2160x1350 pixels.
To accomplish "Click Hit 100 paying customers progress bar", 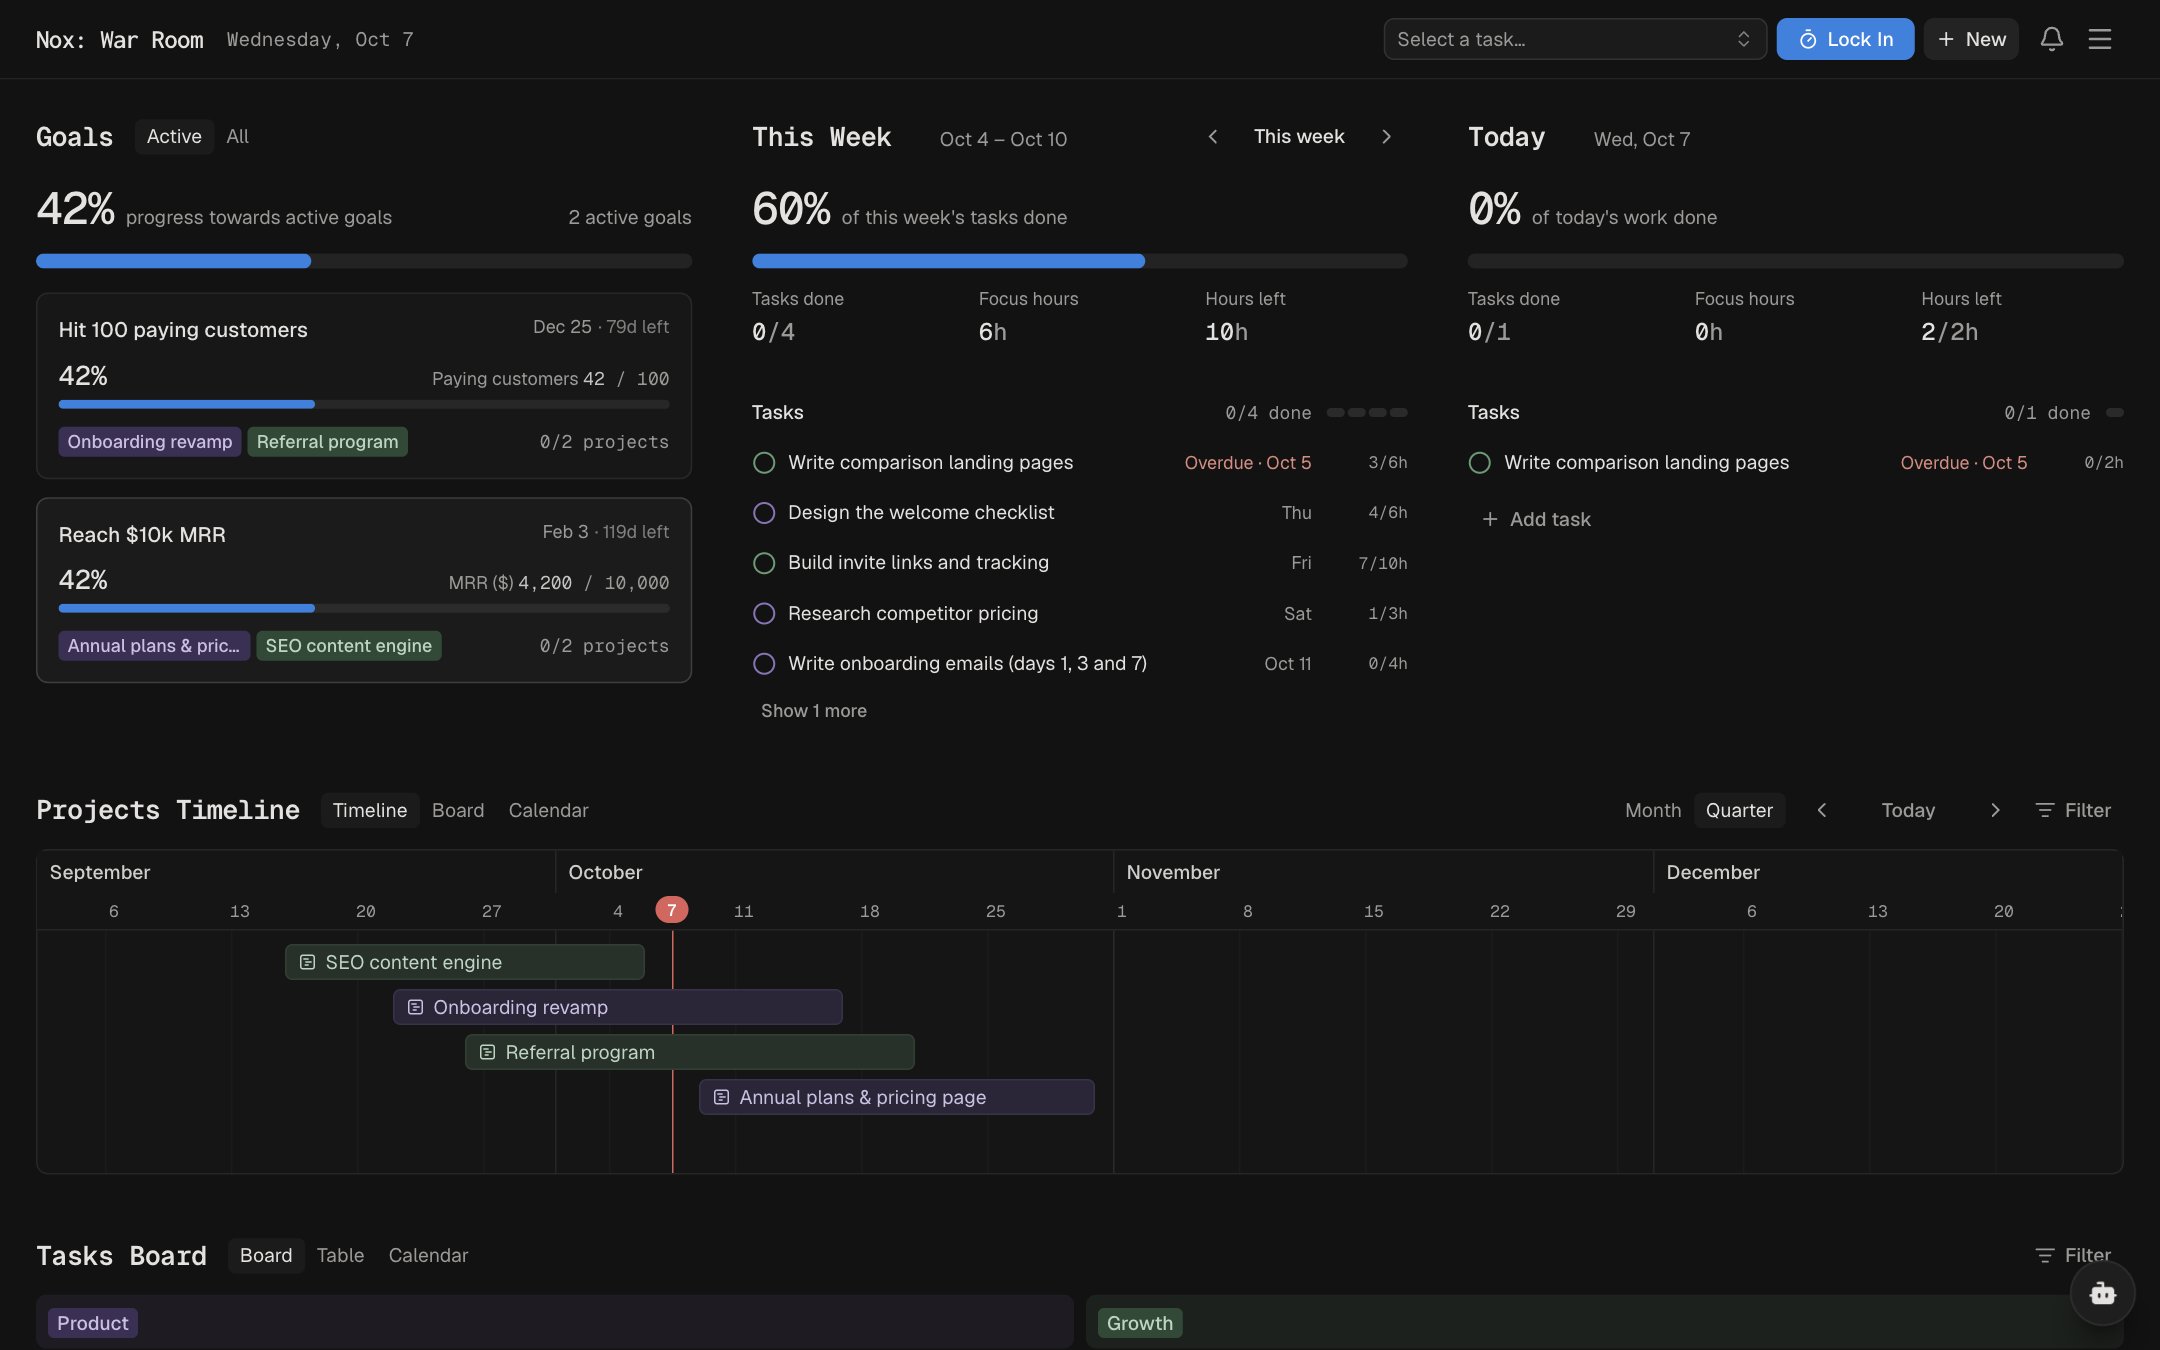I will pyautogui.click(x=364, y=404).
